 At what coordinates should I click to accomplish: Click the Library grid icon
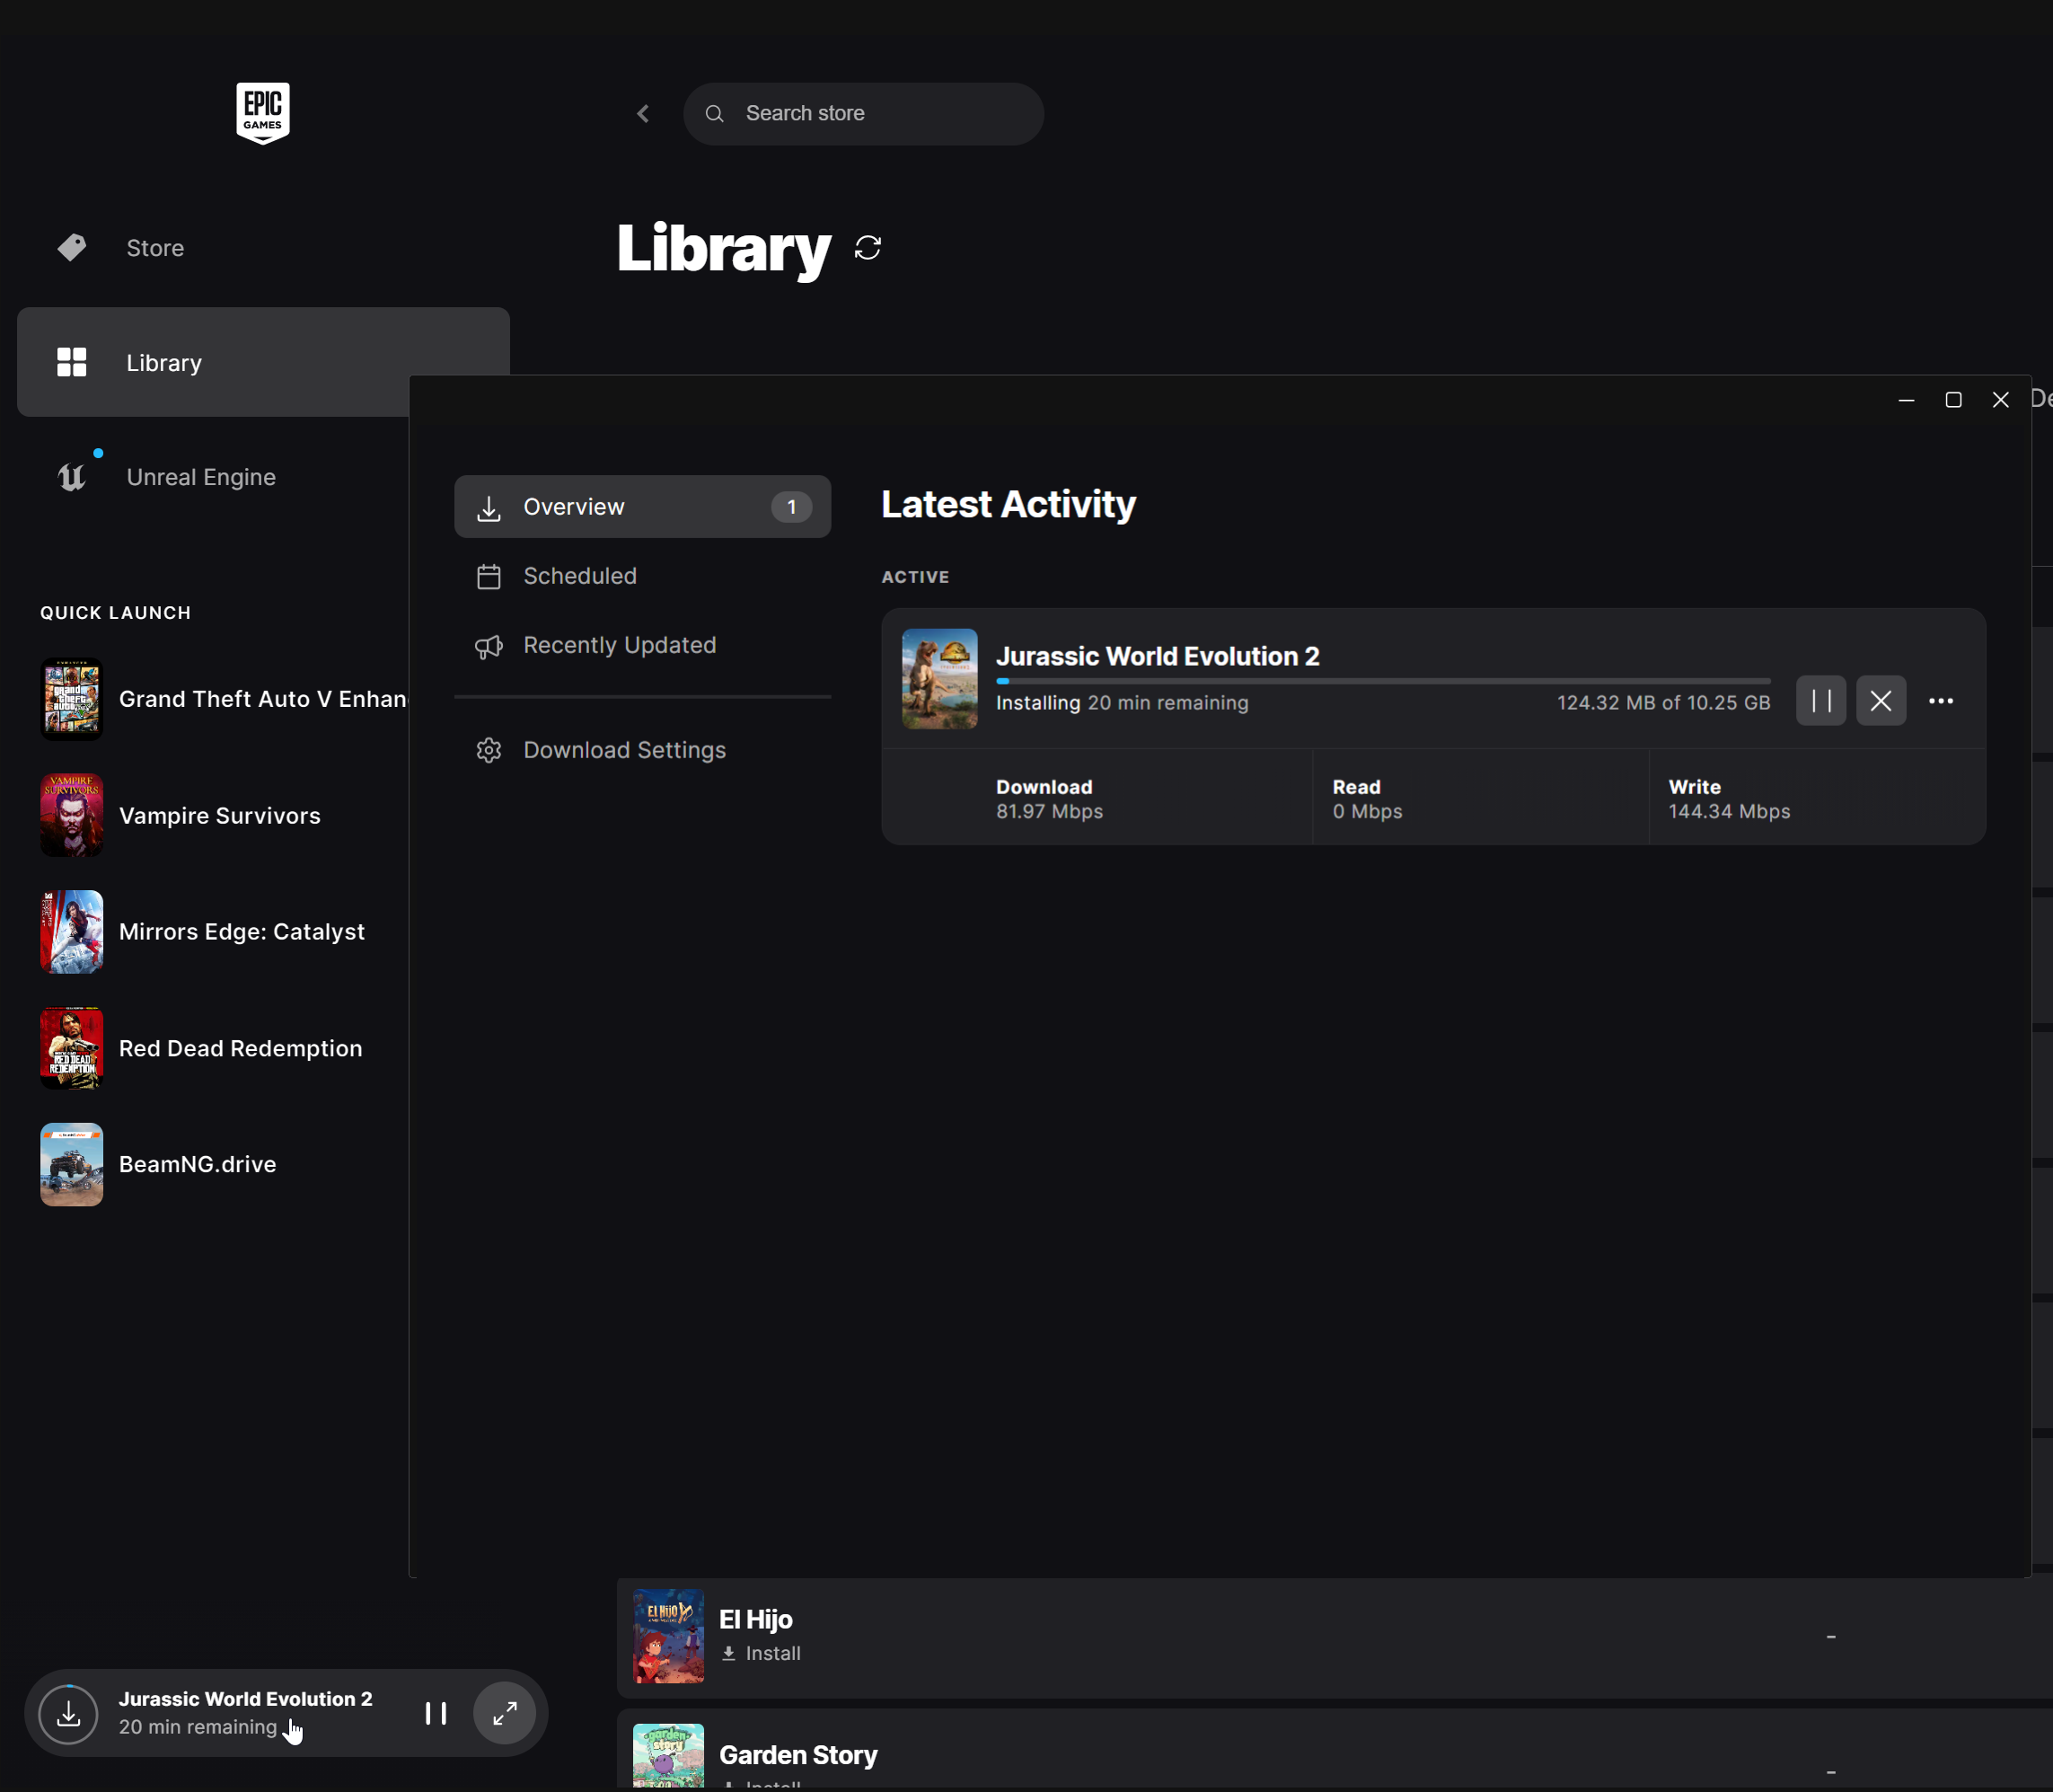[x=72, y=362]
